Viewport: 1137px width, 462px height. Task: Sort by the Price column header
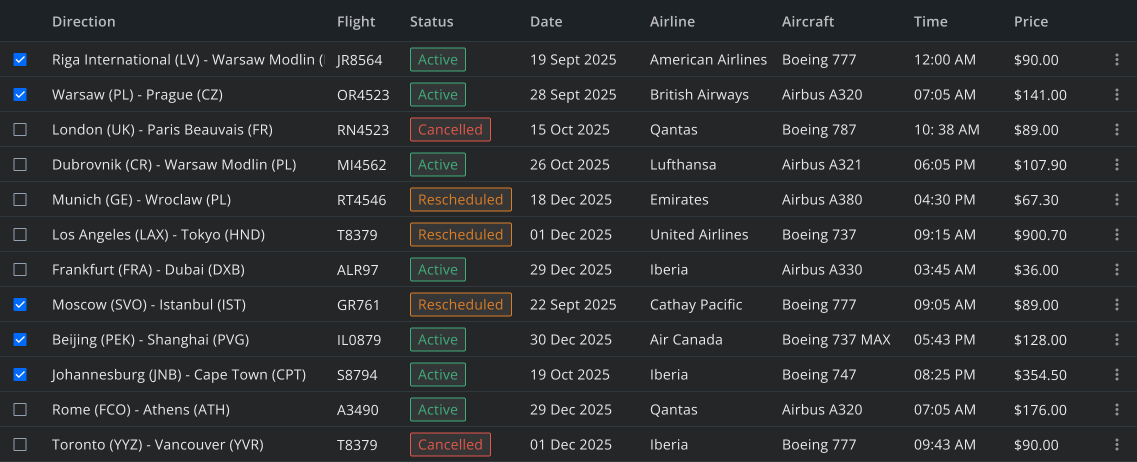1030,22
